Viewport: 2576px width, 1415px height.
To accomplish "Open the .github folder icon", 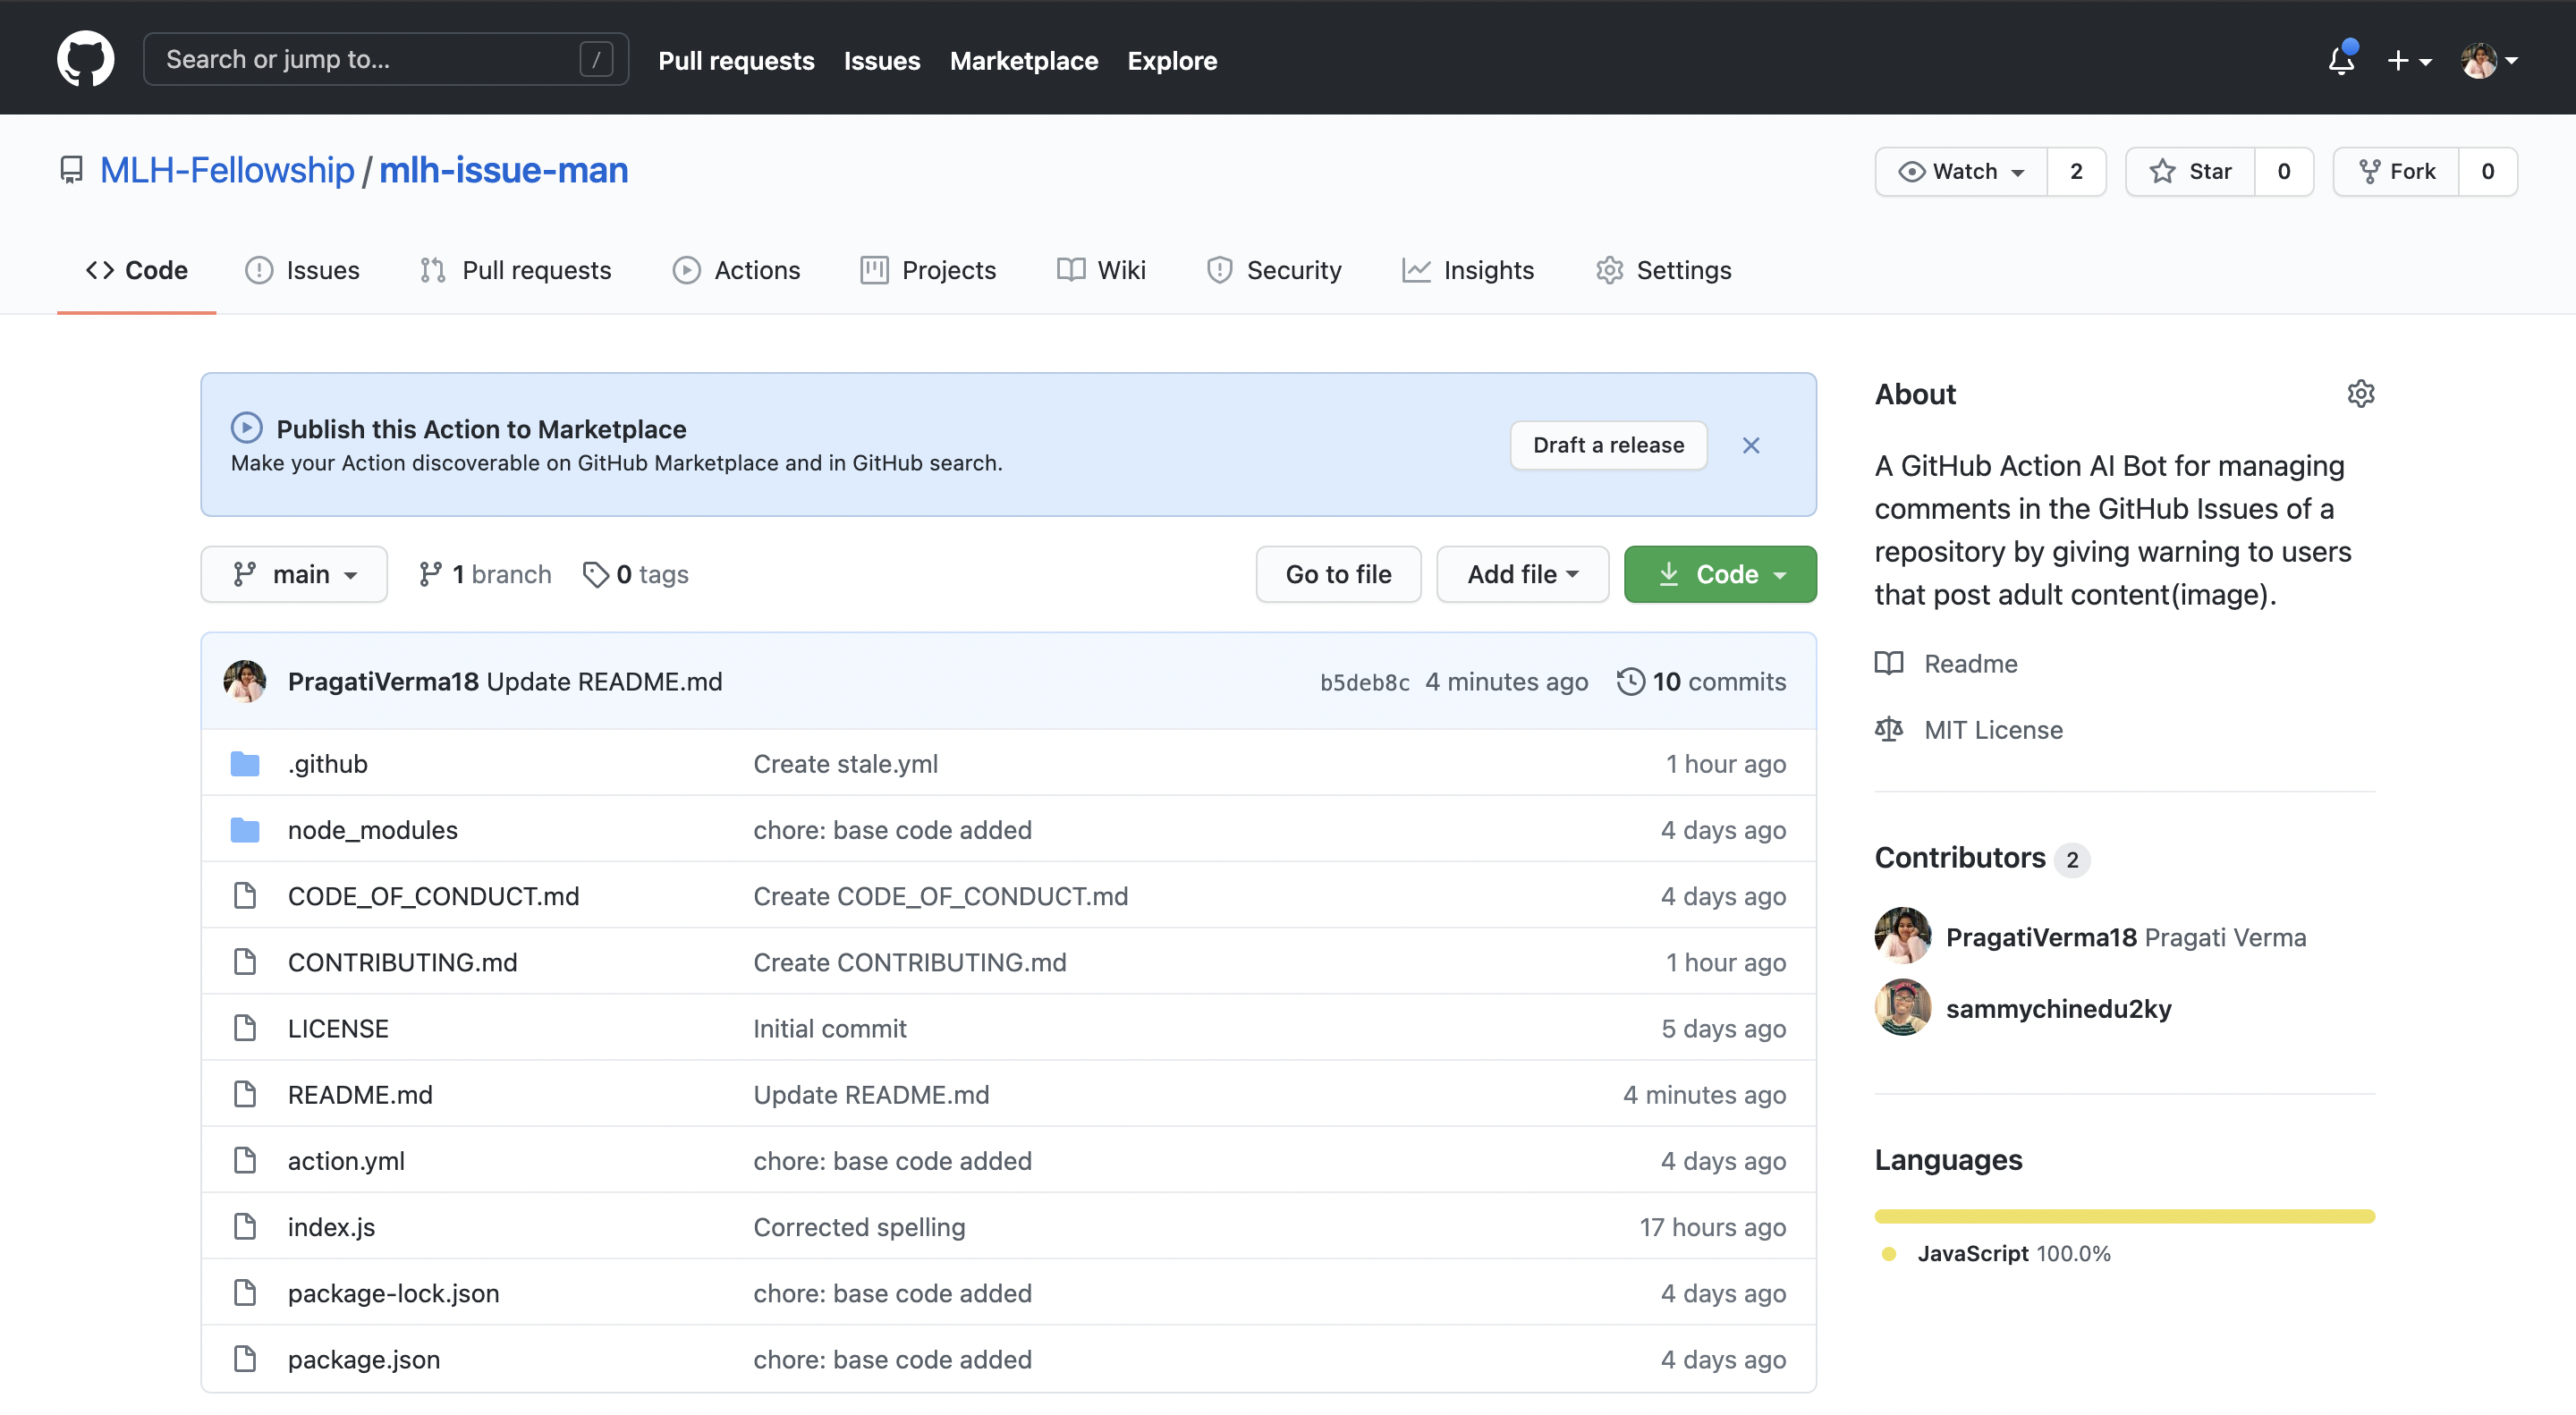I will [x=245, y=763].
